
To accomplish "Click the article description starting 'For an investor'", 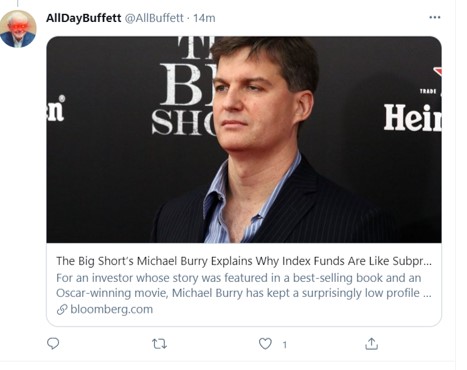I will click(x=238, y=278).
